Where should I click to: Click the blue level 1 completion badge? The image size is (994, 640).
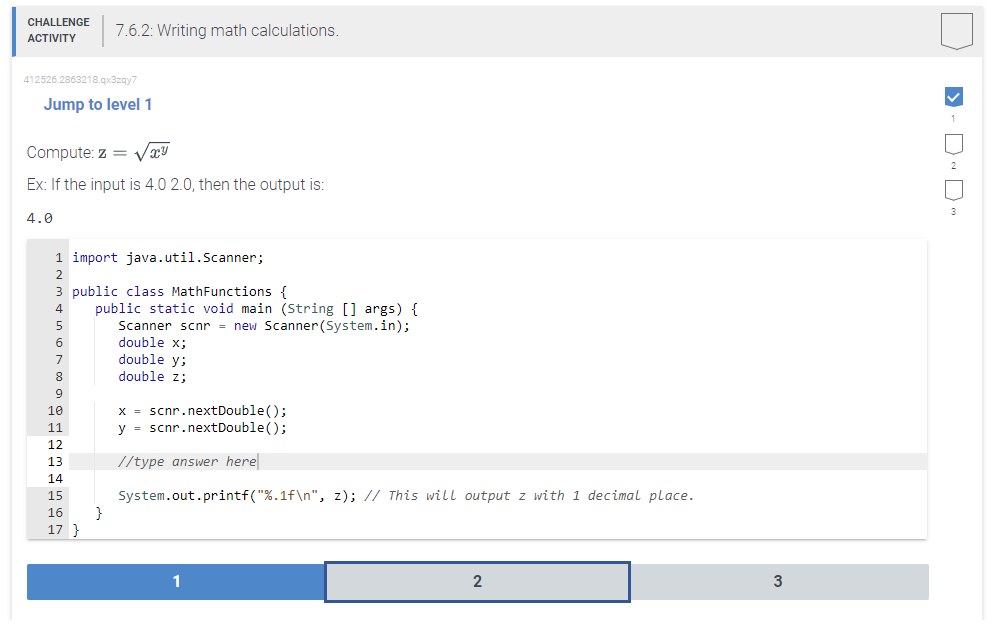point(176,581)
